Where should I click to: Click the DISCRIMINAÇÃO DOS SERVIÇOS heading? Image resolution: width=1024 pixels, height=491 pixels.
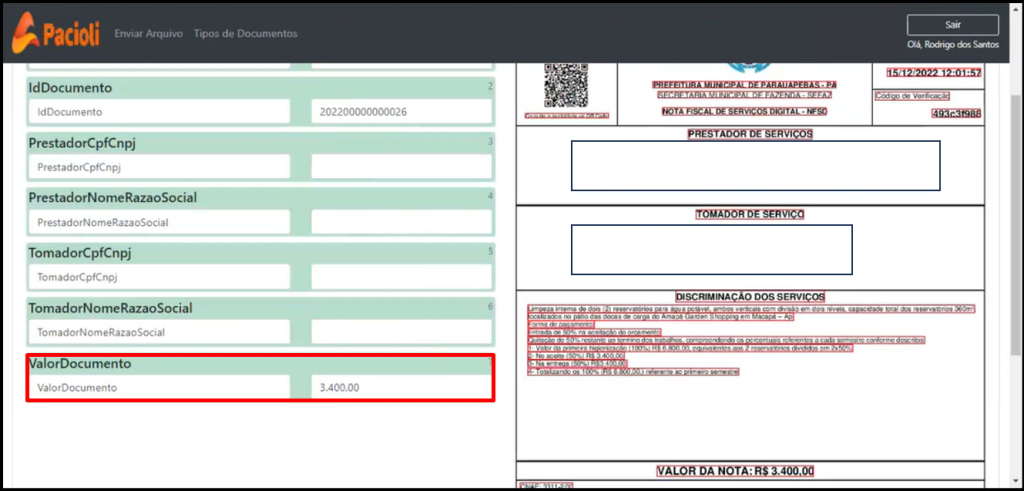click(x=750, y=296)
